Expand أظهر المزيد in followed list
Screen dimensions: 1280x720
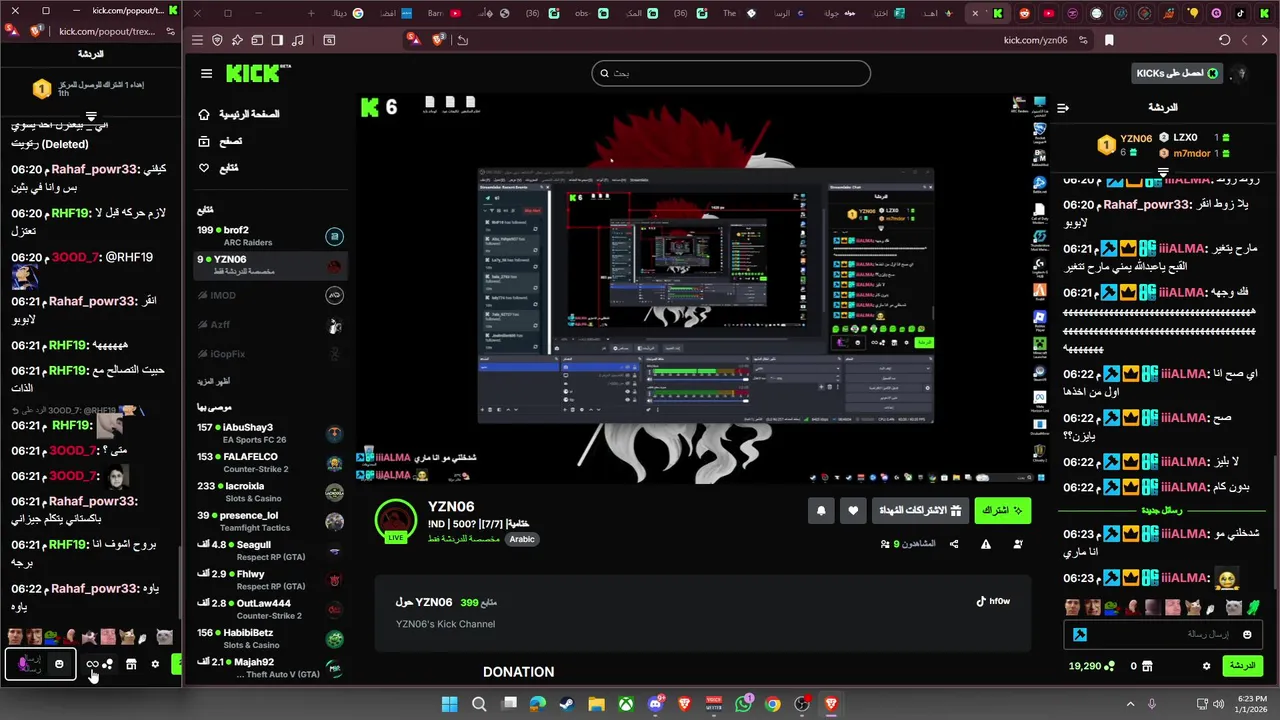(214, 382)
